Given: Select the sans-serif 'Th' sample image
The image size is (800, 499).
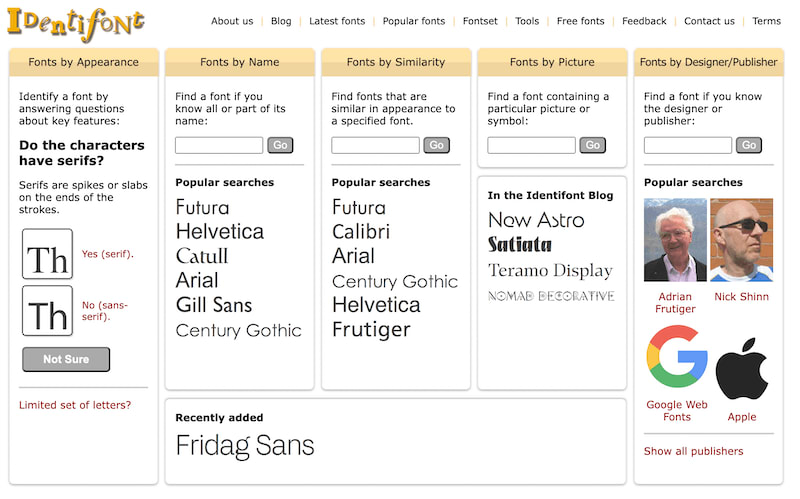Looking at the screenshot, I should (47, 311).
